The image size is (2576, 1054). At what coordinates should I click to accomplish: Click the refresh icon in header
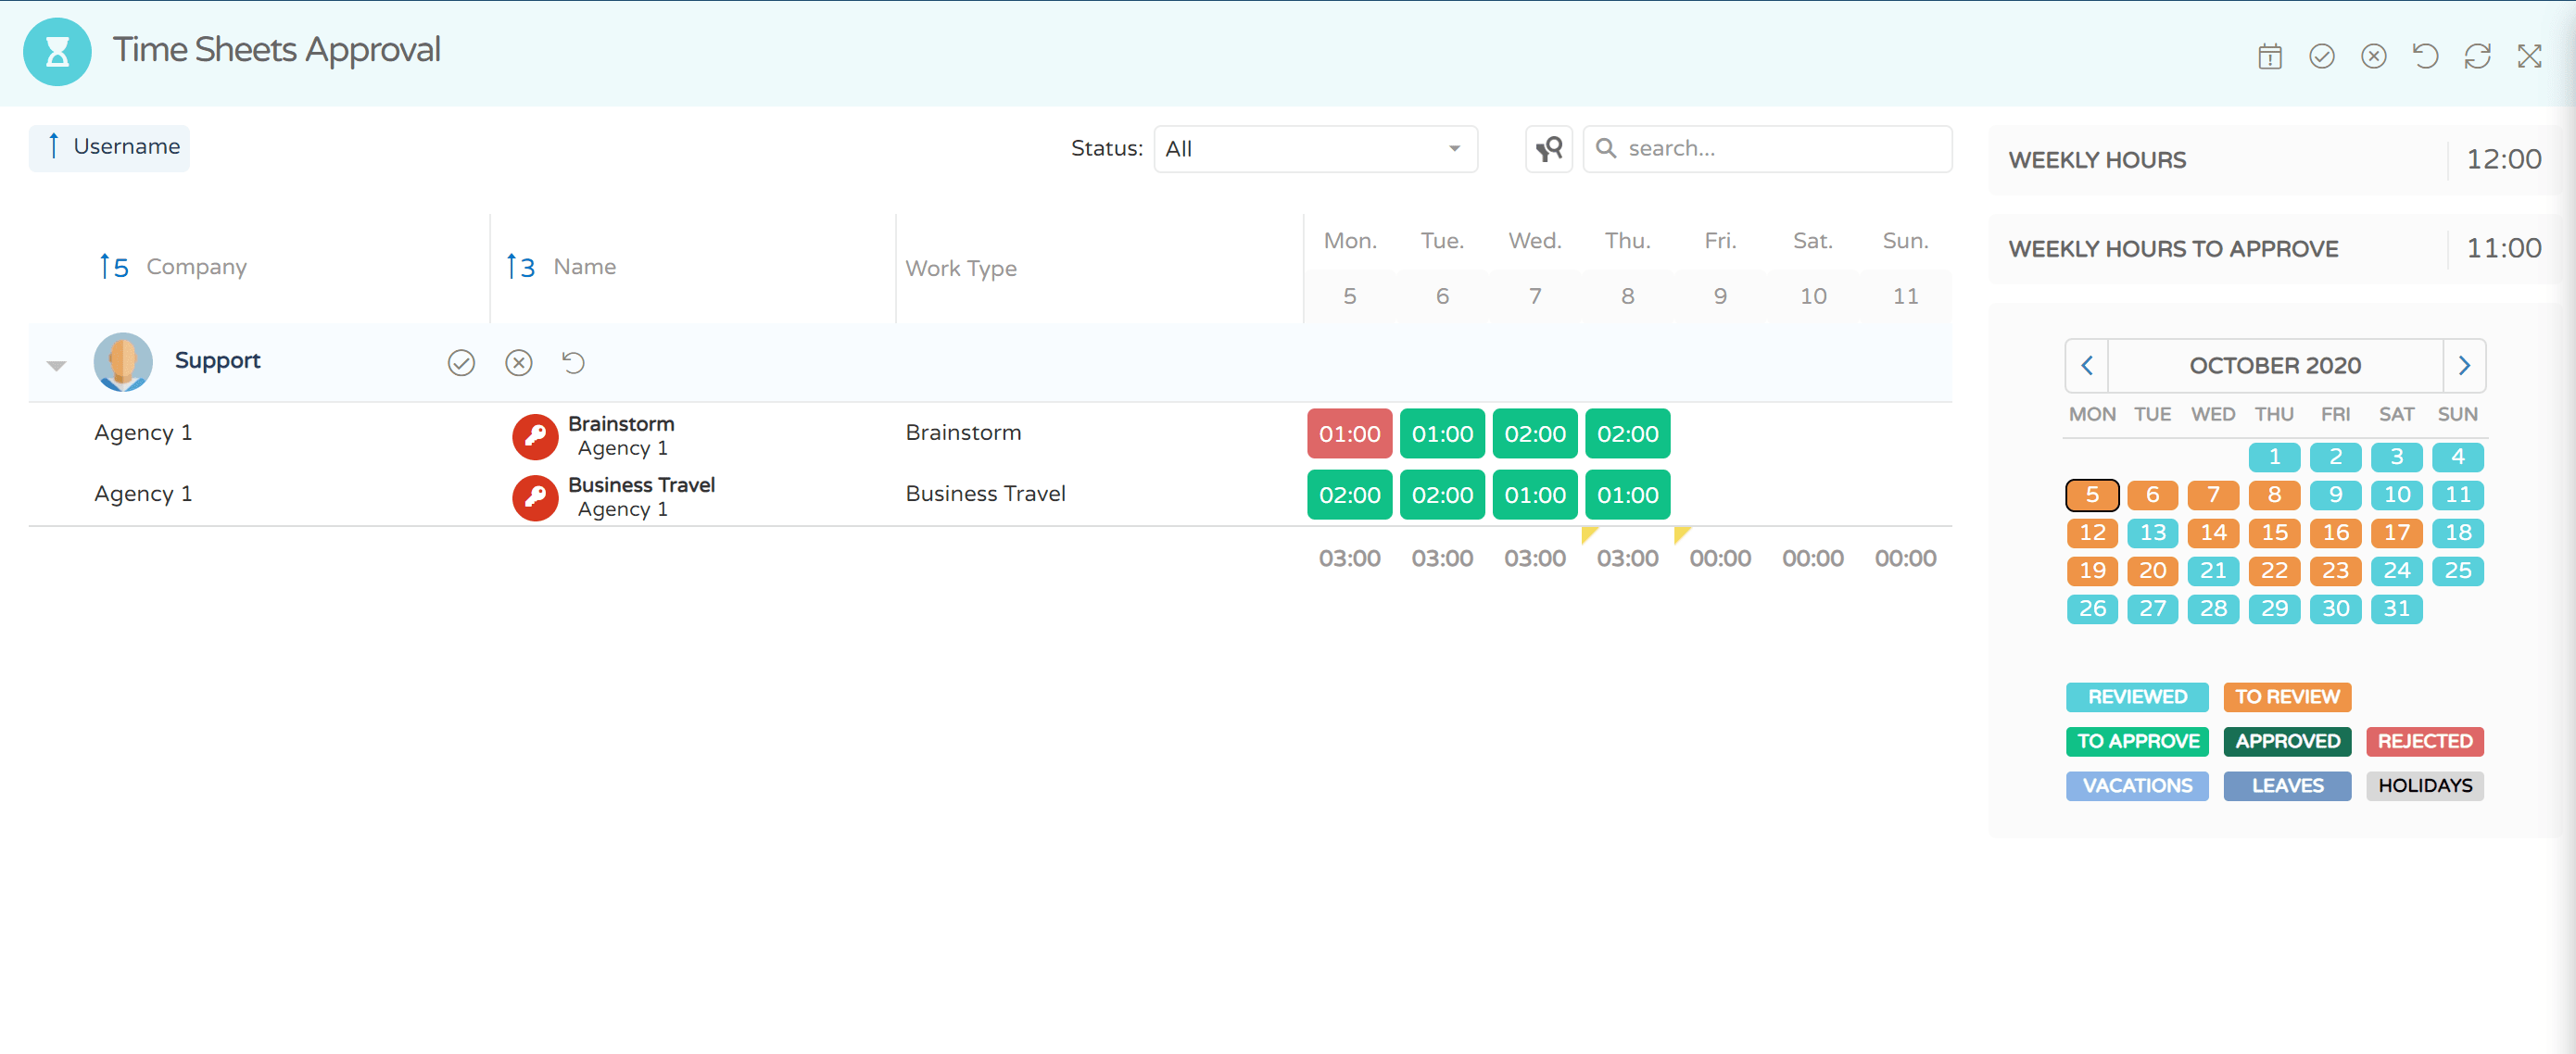click(x=2477, y=56)
